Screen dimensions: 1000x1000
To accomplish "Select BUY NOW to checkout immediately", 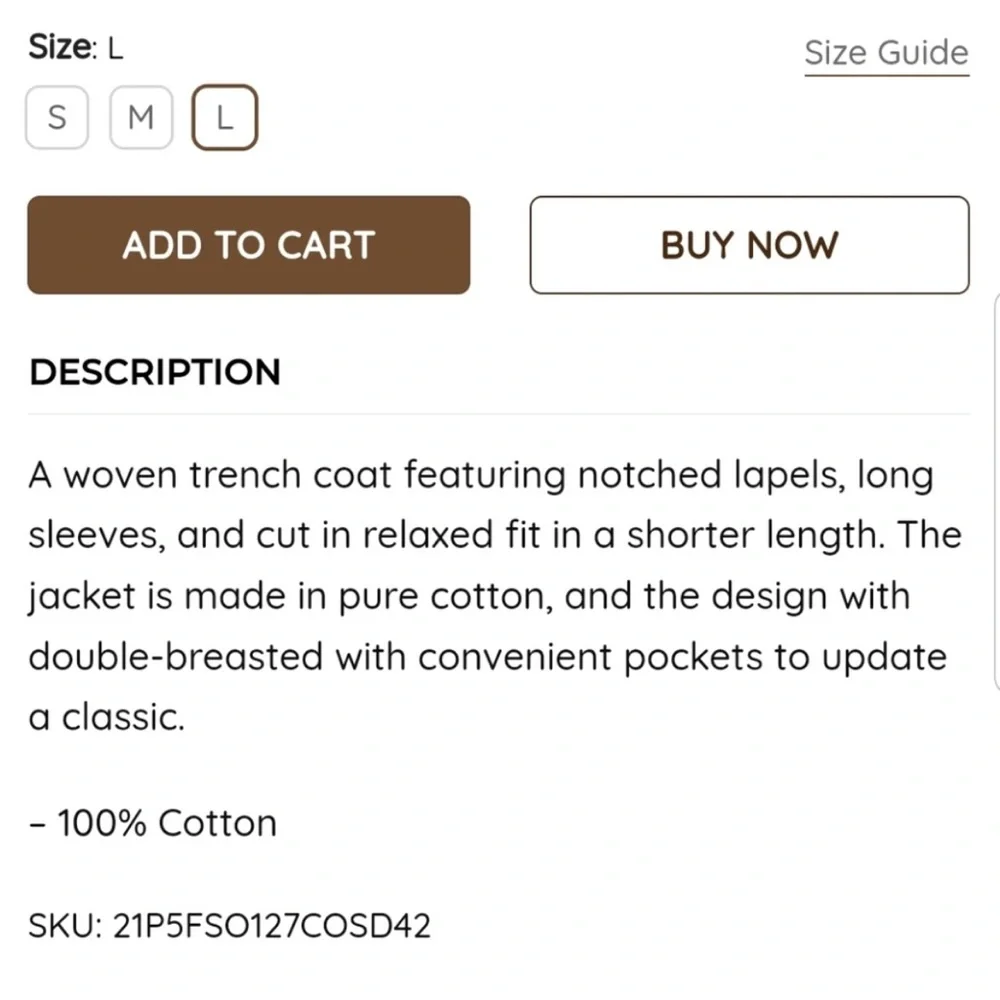I will tap(749, 245).
